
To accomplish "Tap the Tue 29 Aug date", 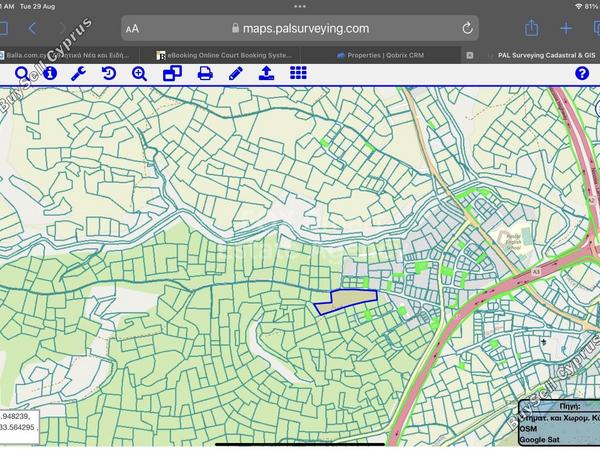I will [x=38, y=7].
